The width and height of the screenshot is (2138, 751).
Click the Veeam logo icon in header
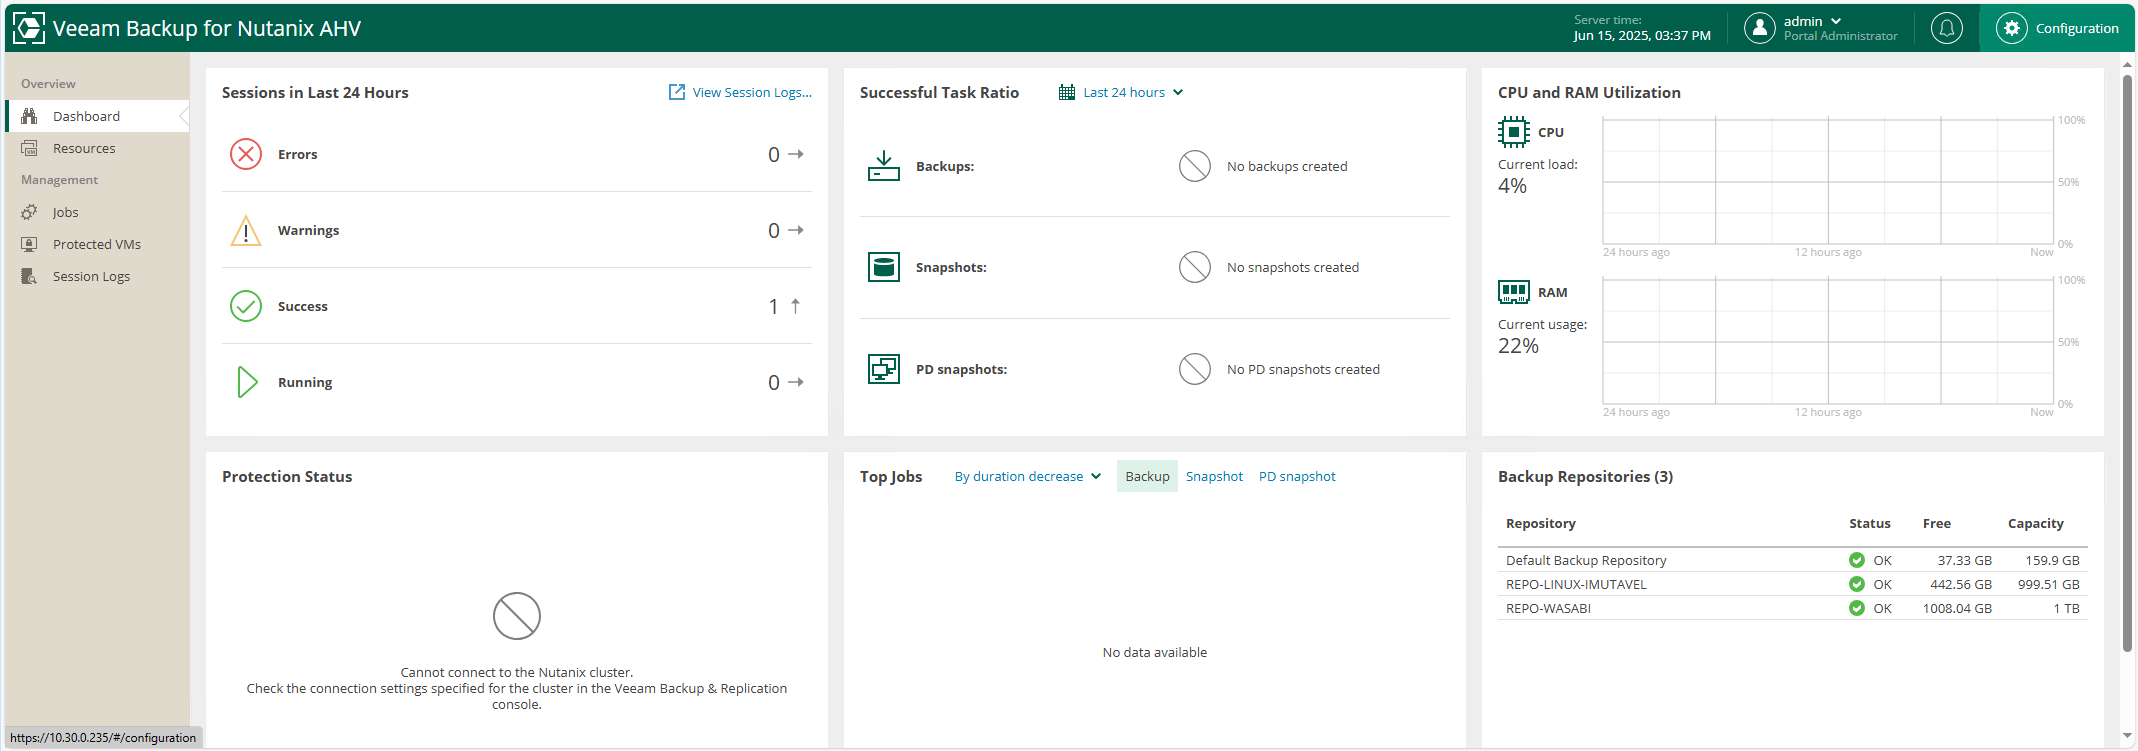(x=29, y=28)
